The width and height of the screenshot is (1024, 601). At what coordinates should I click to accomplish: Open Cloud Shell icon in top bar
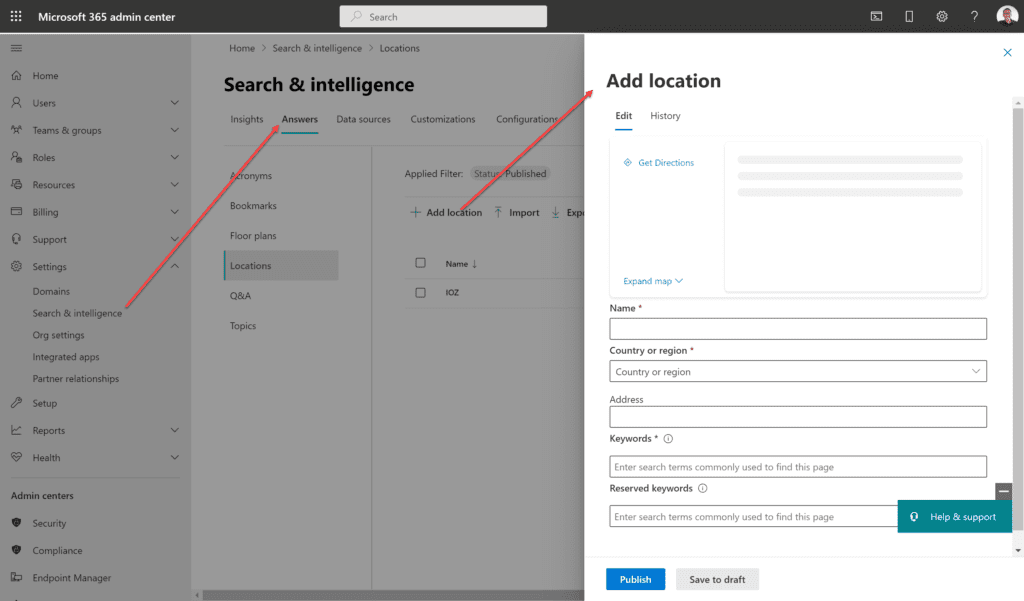(876, 16)
